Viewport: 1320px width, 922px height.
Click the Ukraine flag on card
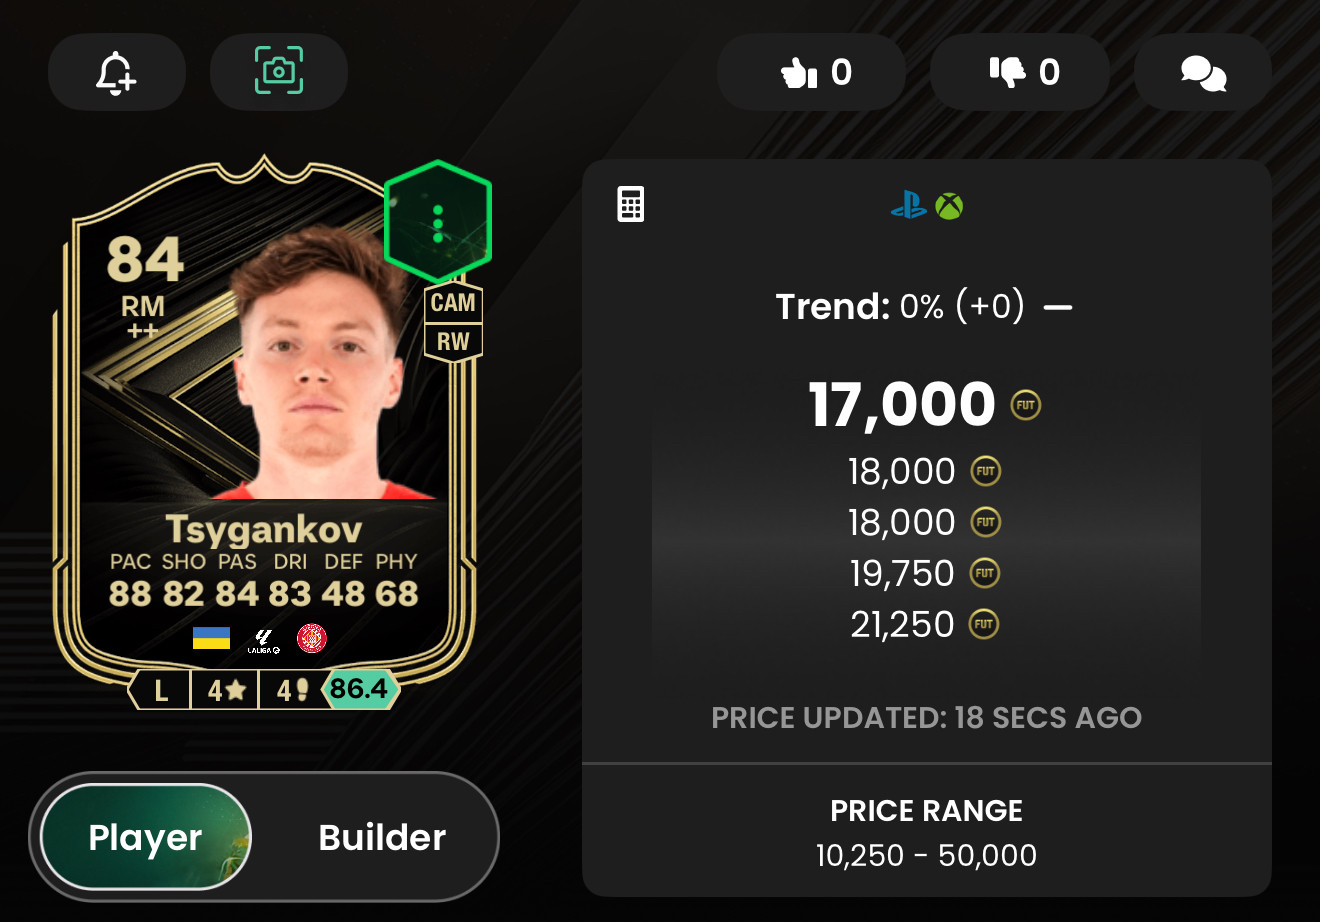[211, 639]
